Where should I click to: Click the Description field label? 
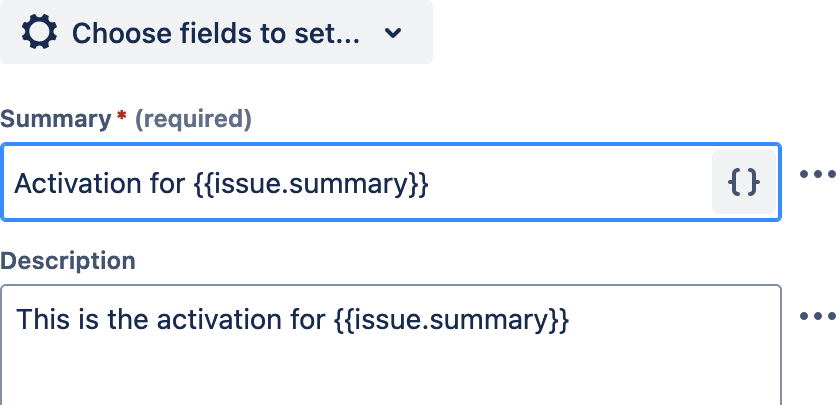pos(68,261)
